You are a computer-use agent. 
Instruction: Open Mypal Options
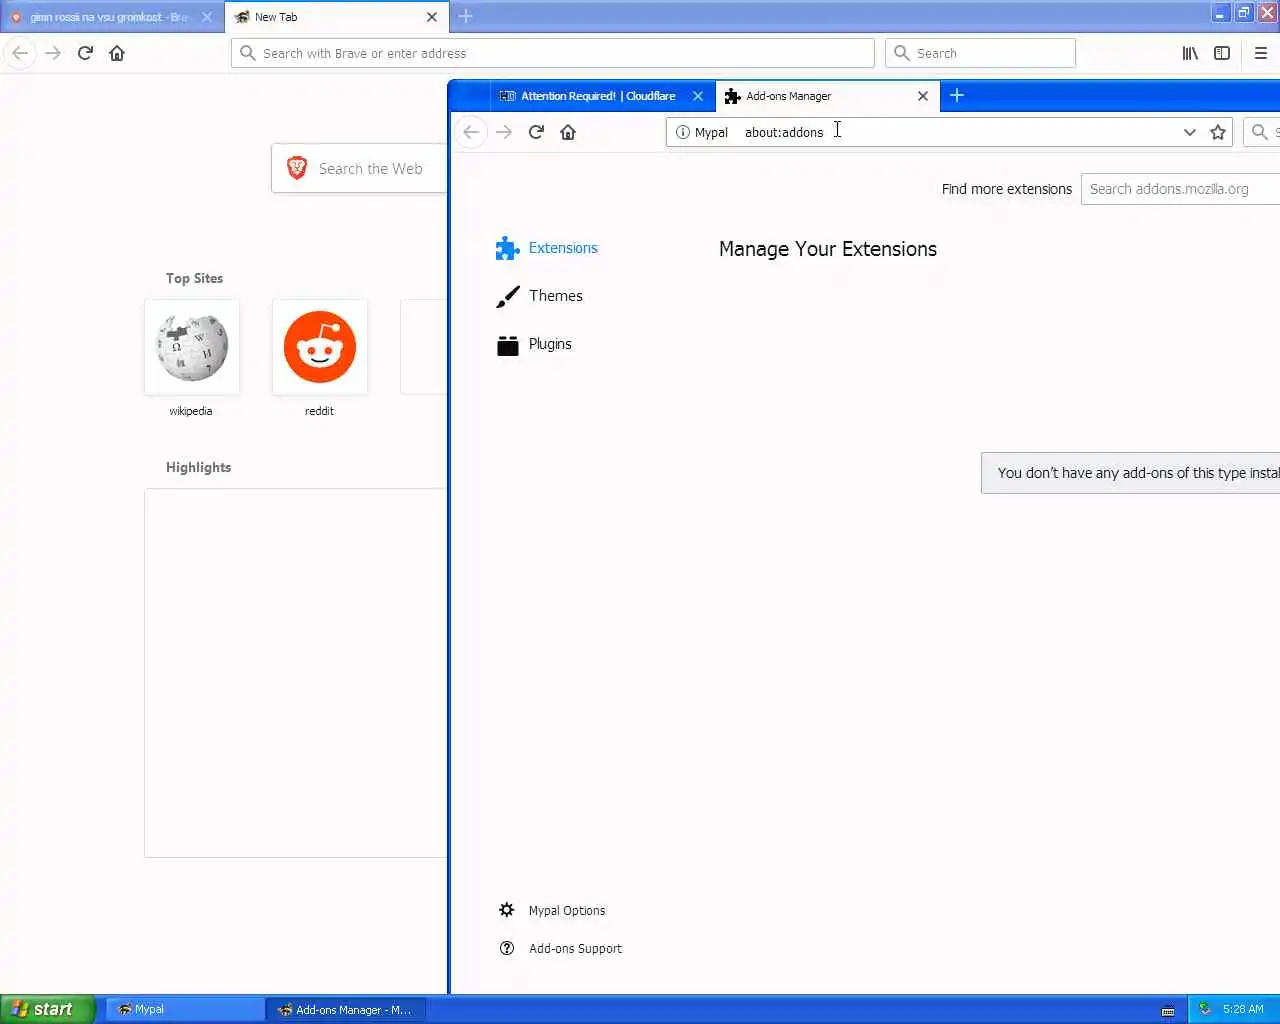pyautogui.click(x=552, y=910)
